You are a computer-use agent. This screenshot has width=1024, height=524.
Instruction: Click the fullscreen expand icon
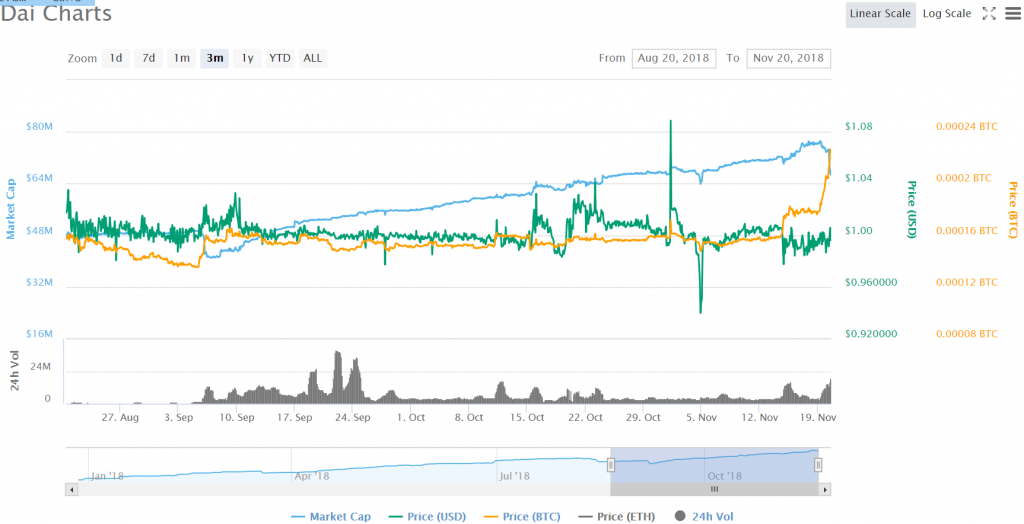989,13
